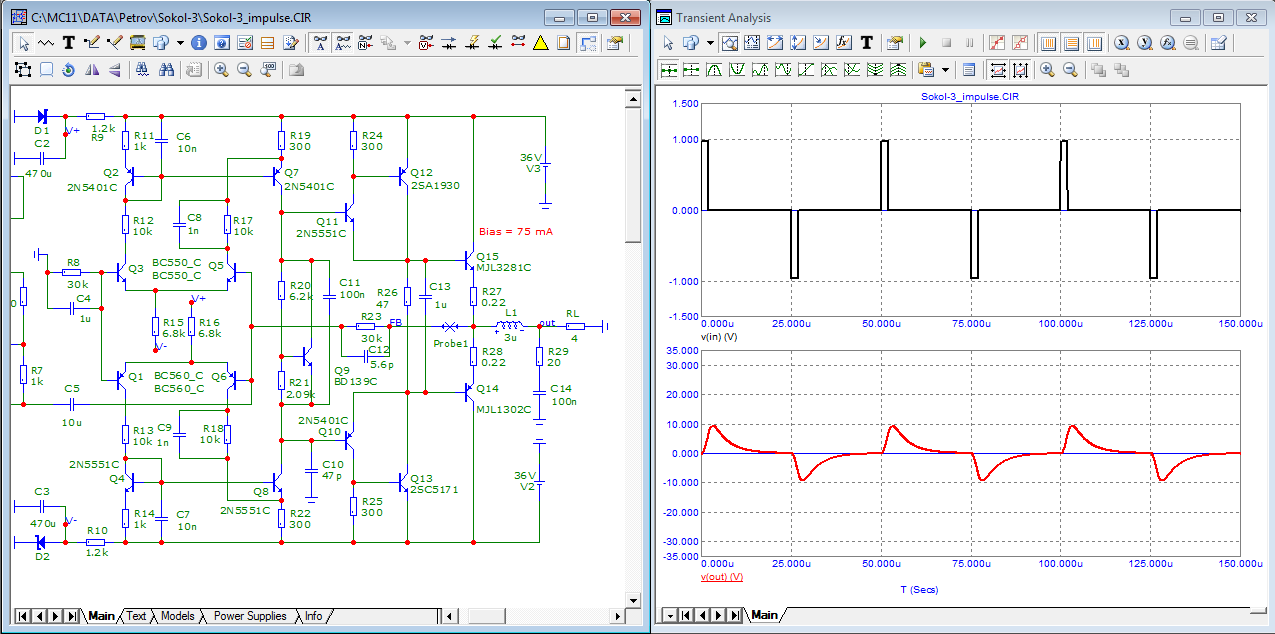Click the Run analysis green play button
Screen dimensions: 1275x634
coord(923,43)
